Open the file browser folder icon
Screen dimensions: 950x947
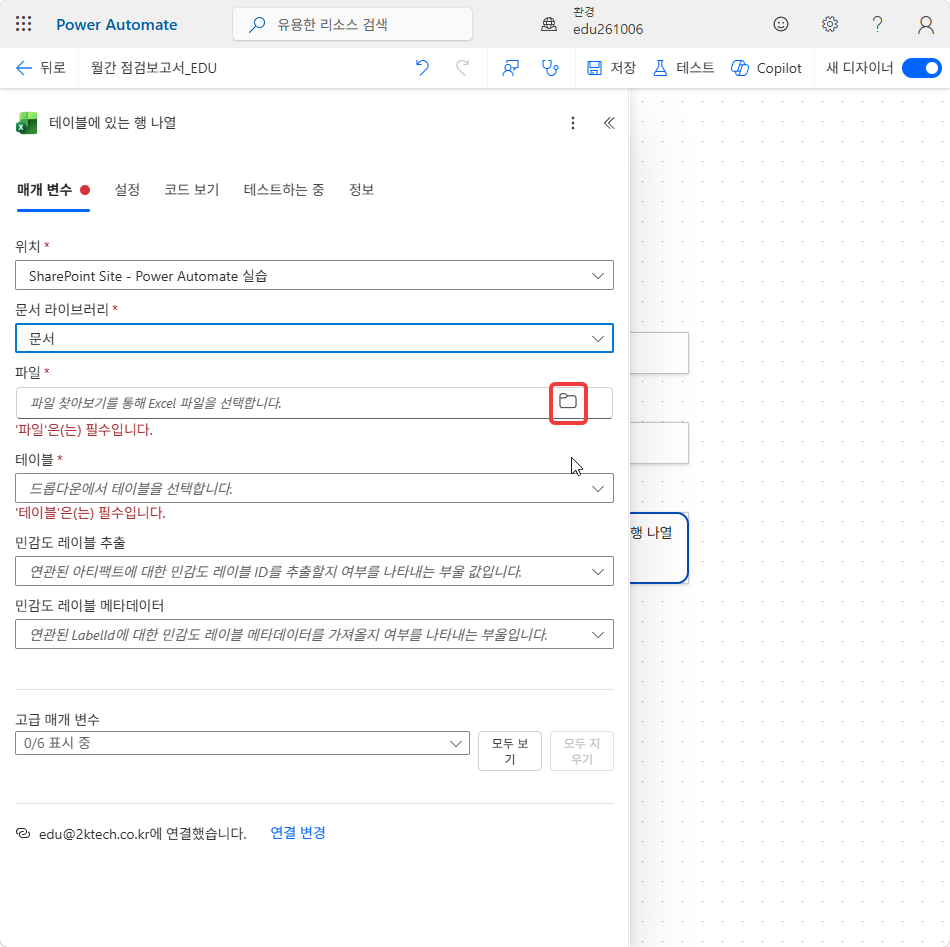coord(568,401)
